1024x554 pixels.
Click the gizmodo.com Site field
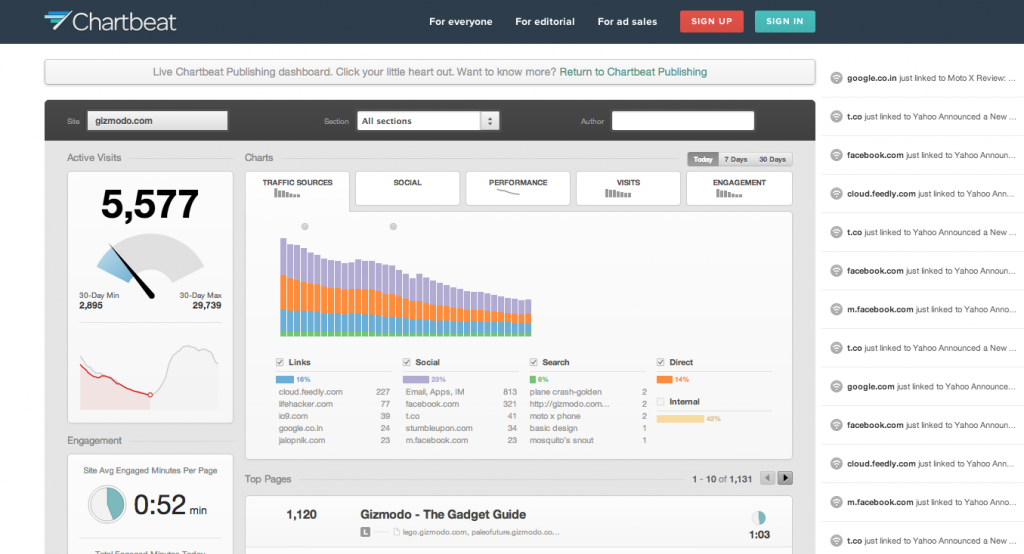[x=157, y=121]
